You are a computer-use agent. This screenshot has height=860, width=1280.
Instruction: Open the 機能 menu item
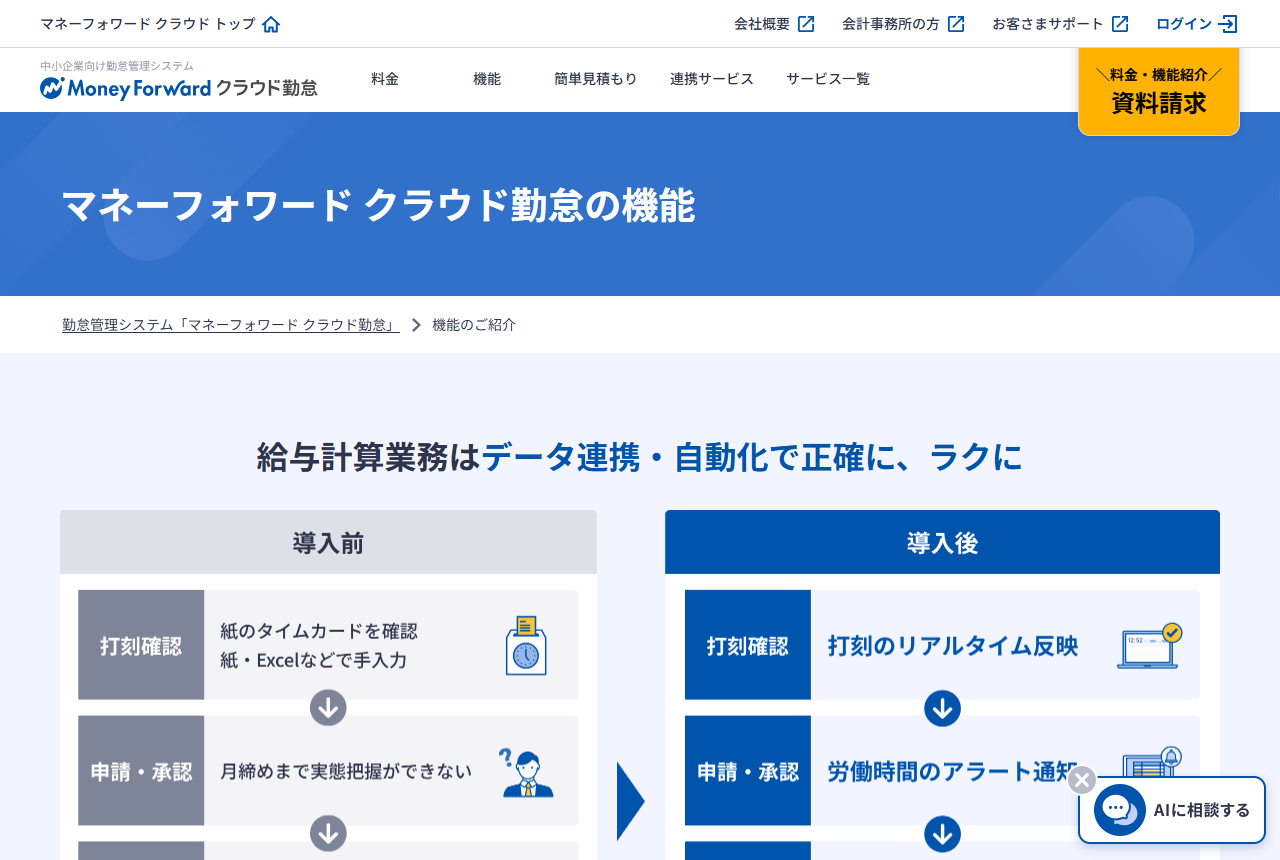pos(487,79)
